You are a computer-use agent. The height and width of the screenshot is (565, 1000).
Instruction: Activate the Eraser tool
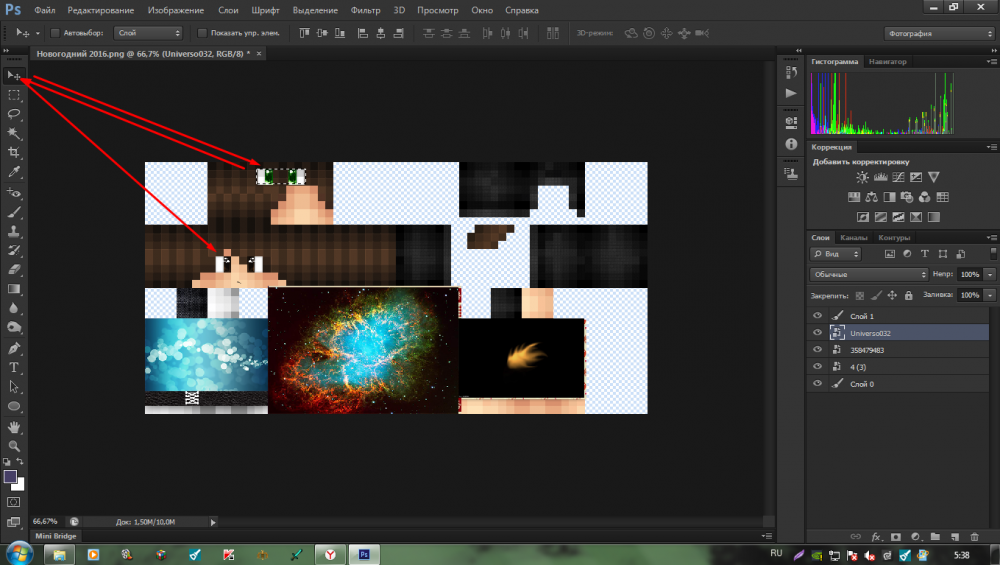(x=14, y=269)
